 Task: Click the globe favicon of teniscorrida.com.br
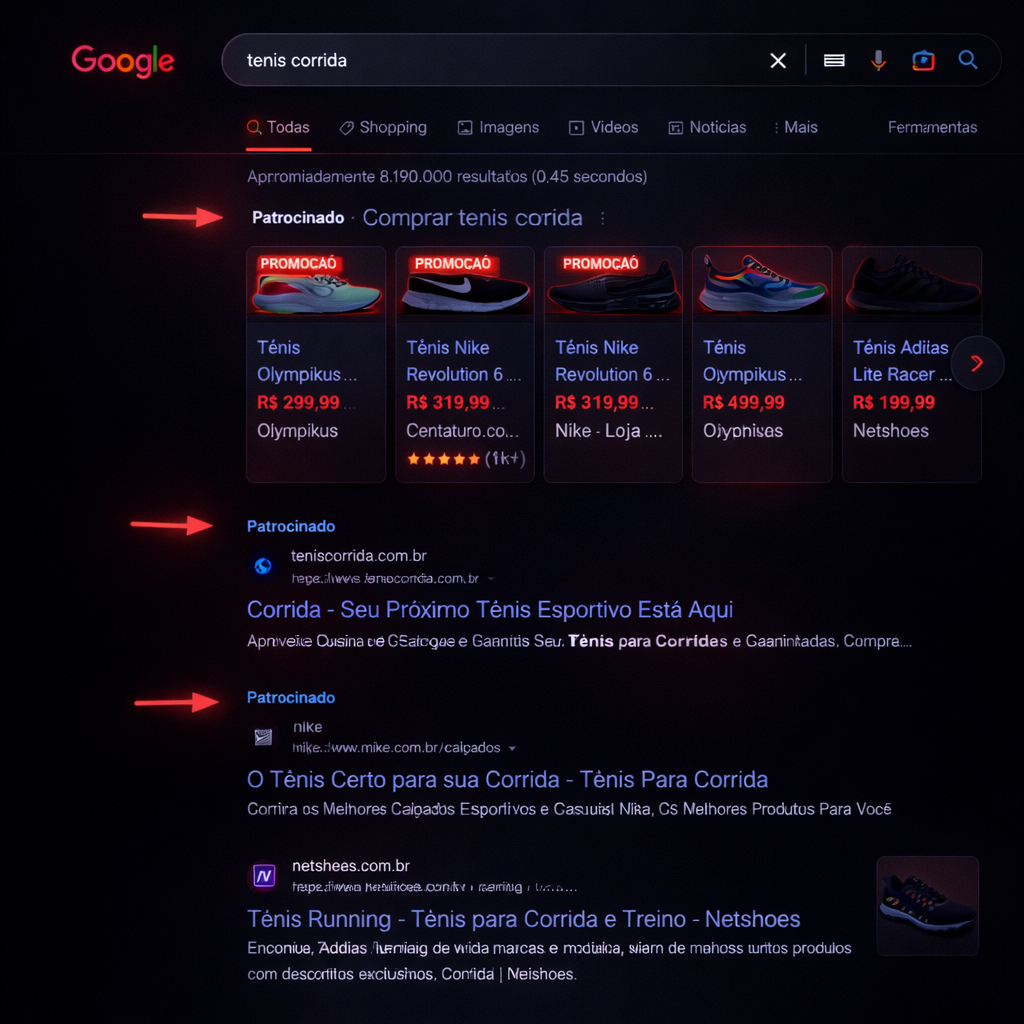[263, 566]
